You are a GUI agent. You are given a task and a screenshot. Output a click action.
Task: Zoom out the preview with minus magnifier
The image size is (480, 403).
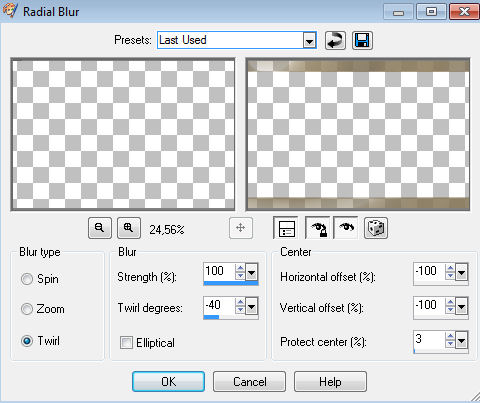(x=100, y=228)
